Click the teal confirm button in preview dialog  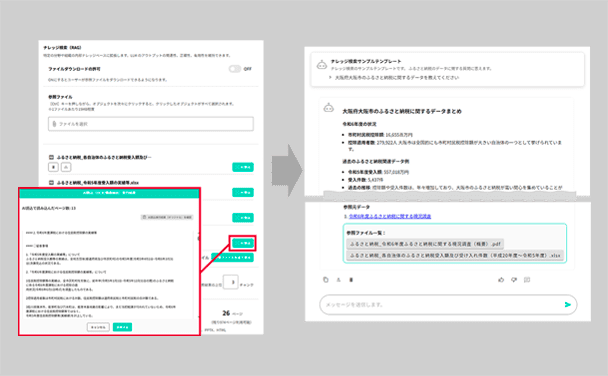click(123, 327)
